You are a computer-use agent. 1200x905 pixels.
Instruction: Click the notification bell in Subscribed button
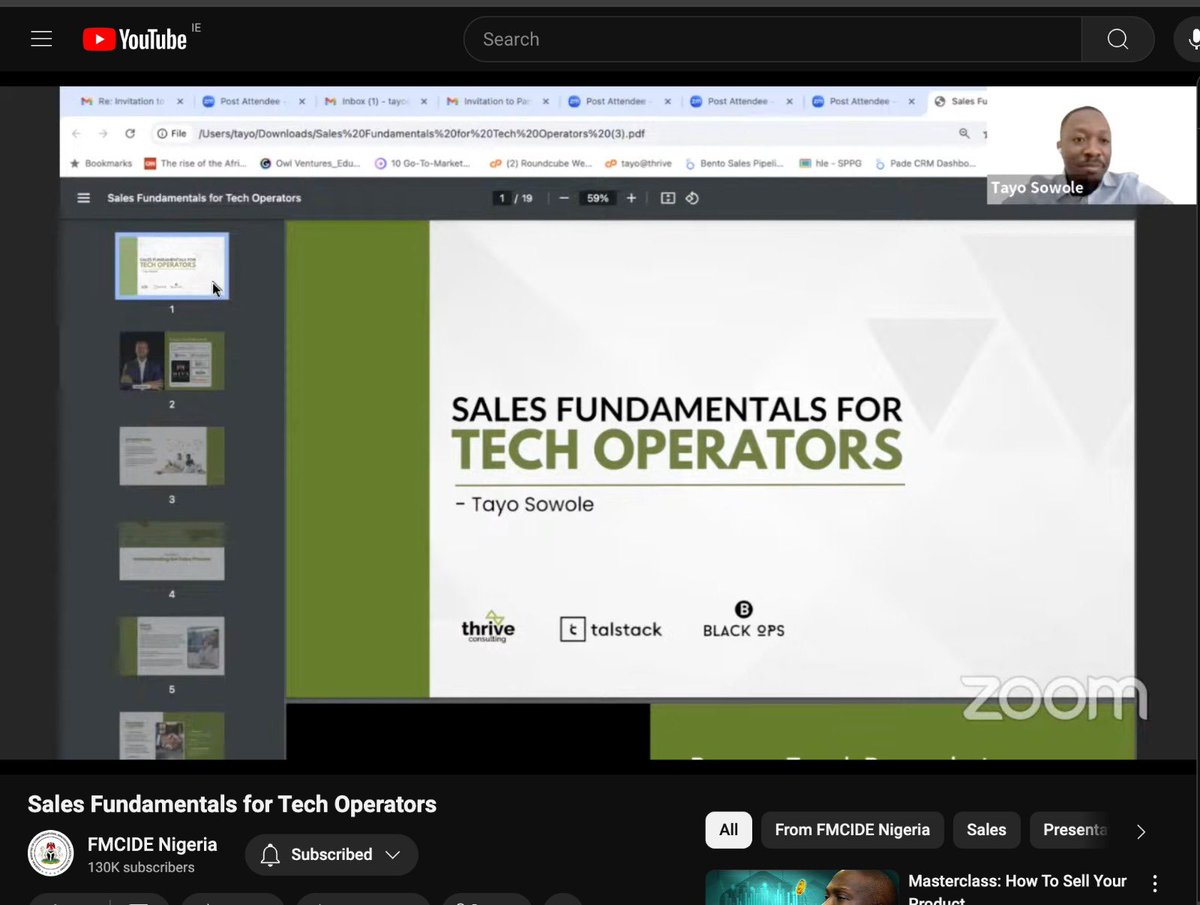(269, 855)
